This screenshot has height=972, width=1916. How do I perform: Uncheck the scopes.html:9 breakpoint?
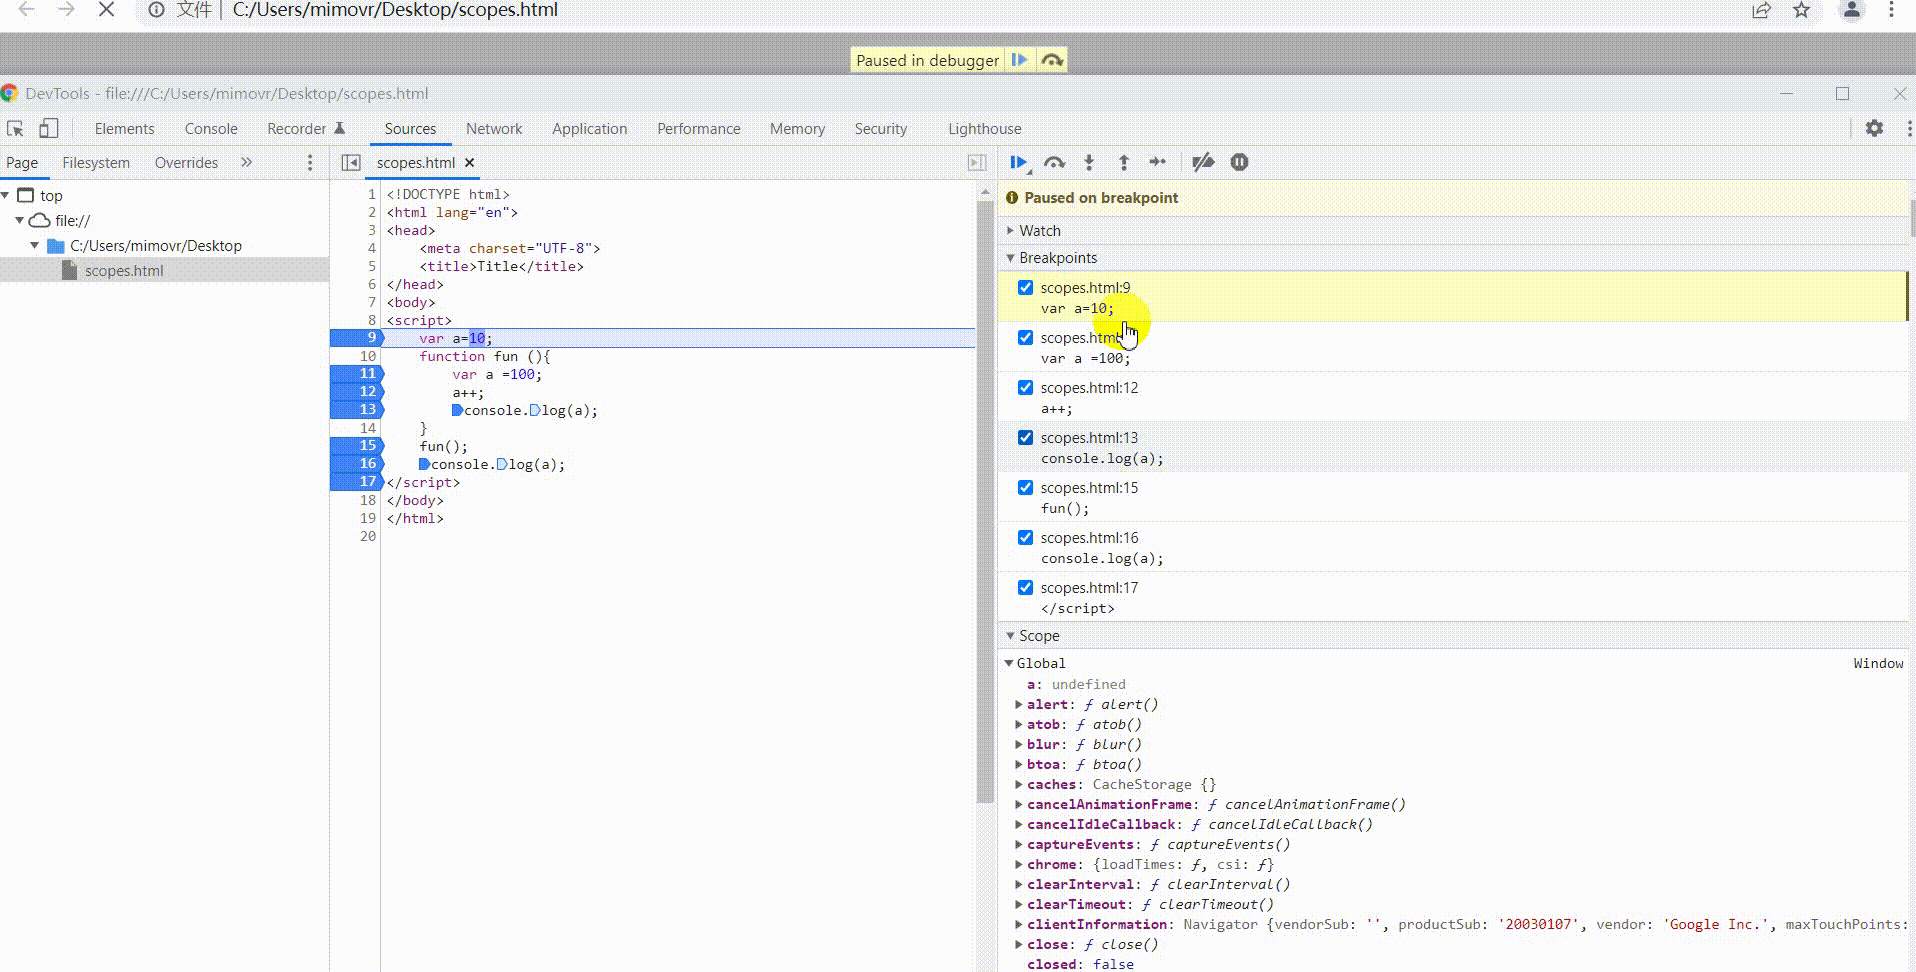1025,287
